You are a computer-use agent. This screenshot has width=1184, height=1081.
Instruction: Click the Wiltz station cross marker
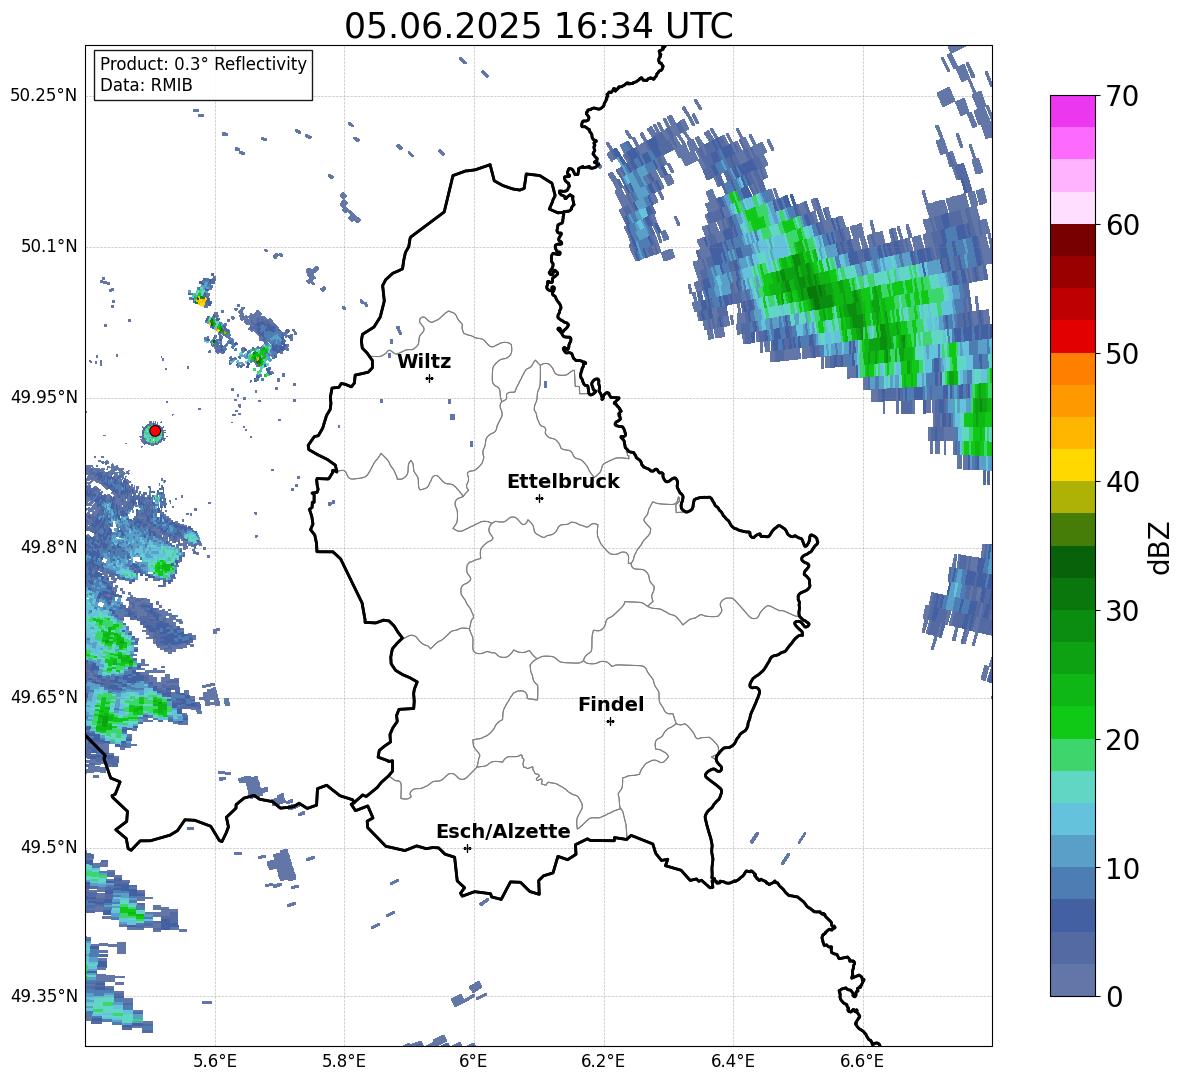(430, 378)
